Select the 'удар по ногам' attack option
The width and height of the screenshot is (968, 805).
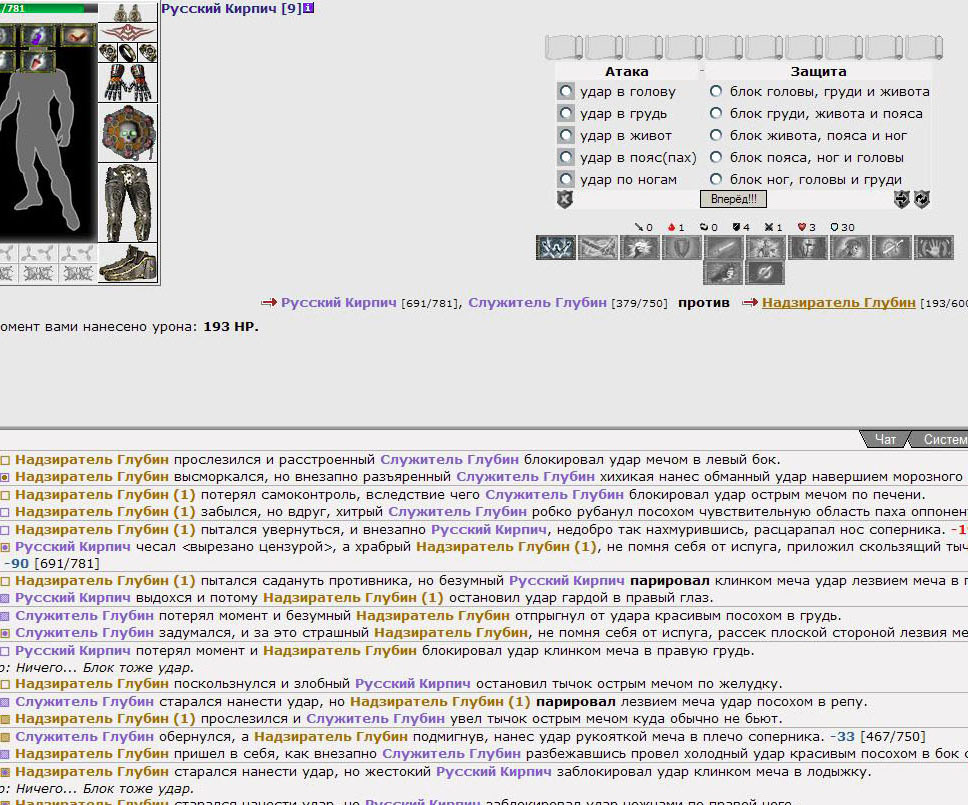[566, 180]
